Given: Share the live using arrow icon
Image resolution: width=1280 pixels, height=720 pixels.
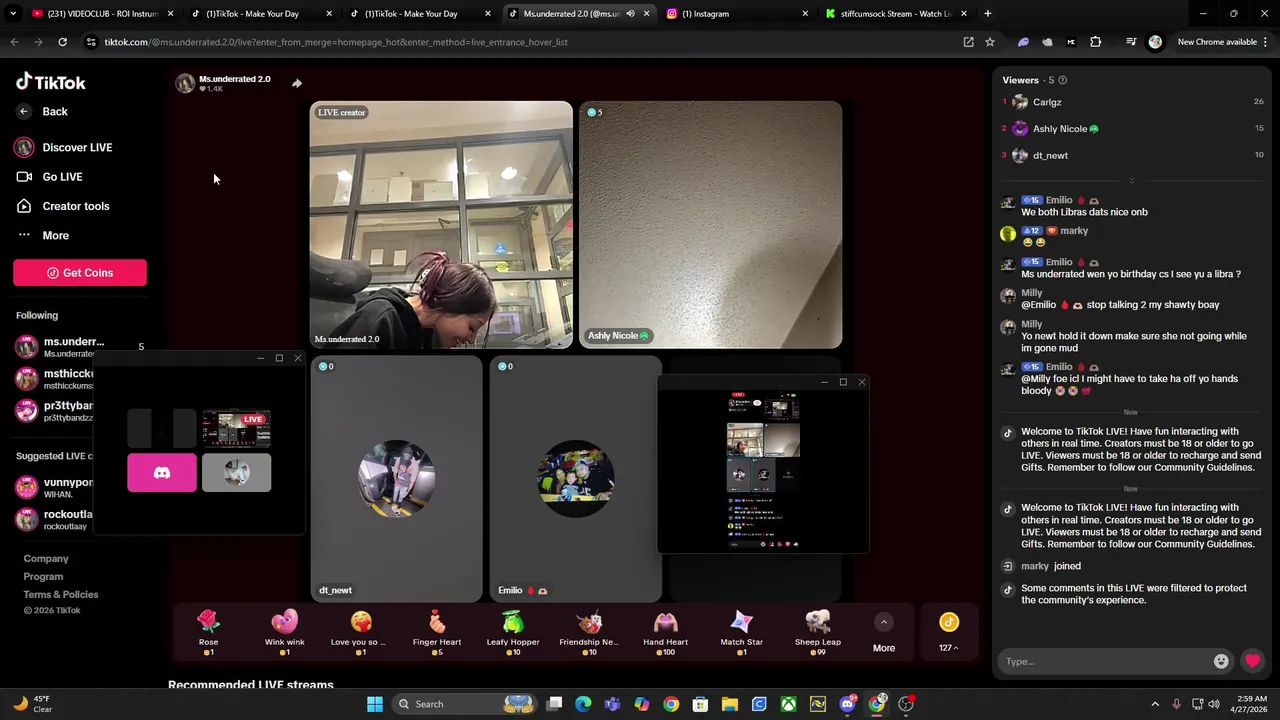Looking at the screenshot, I should [296, 83].
